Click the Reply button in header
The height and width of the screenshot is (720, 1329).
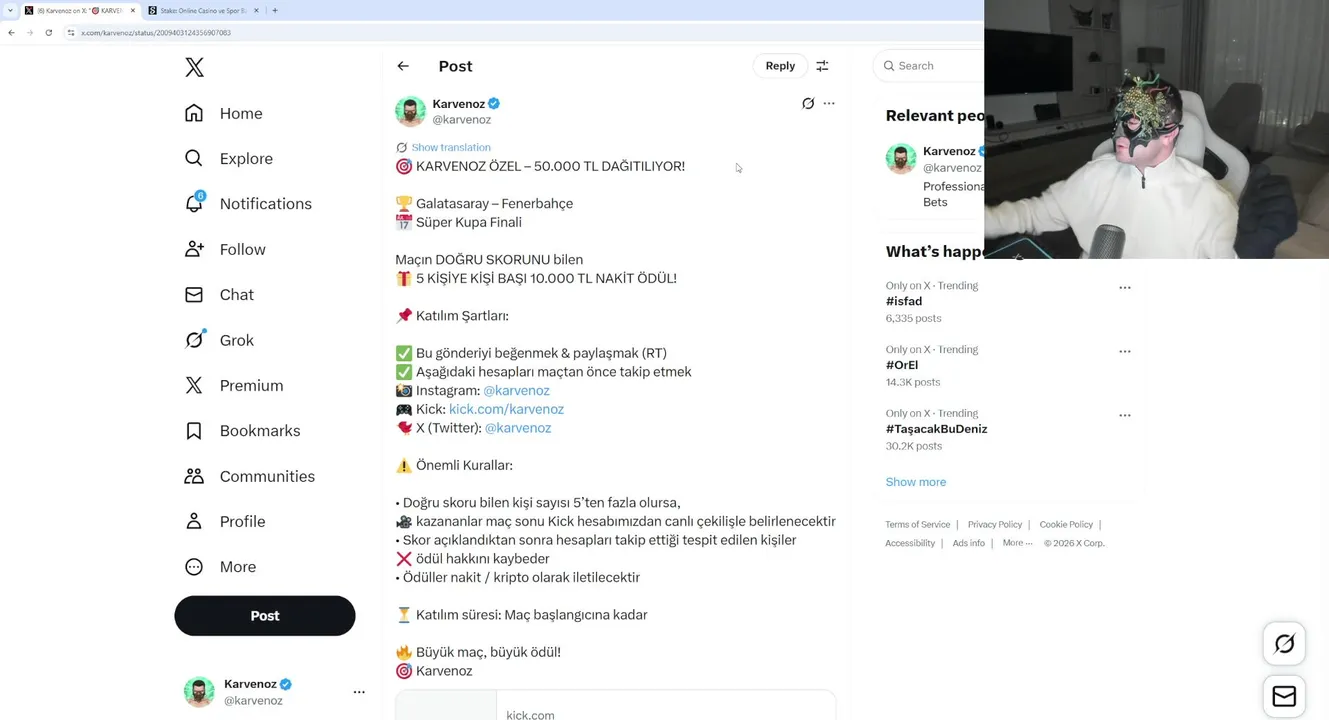(x=780, y=66)
